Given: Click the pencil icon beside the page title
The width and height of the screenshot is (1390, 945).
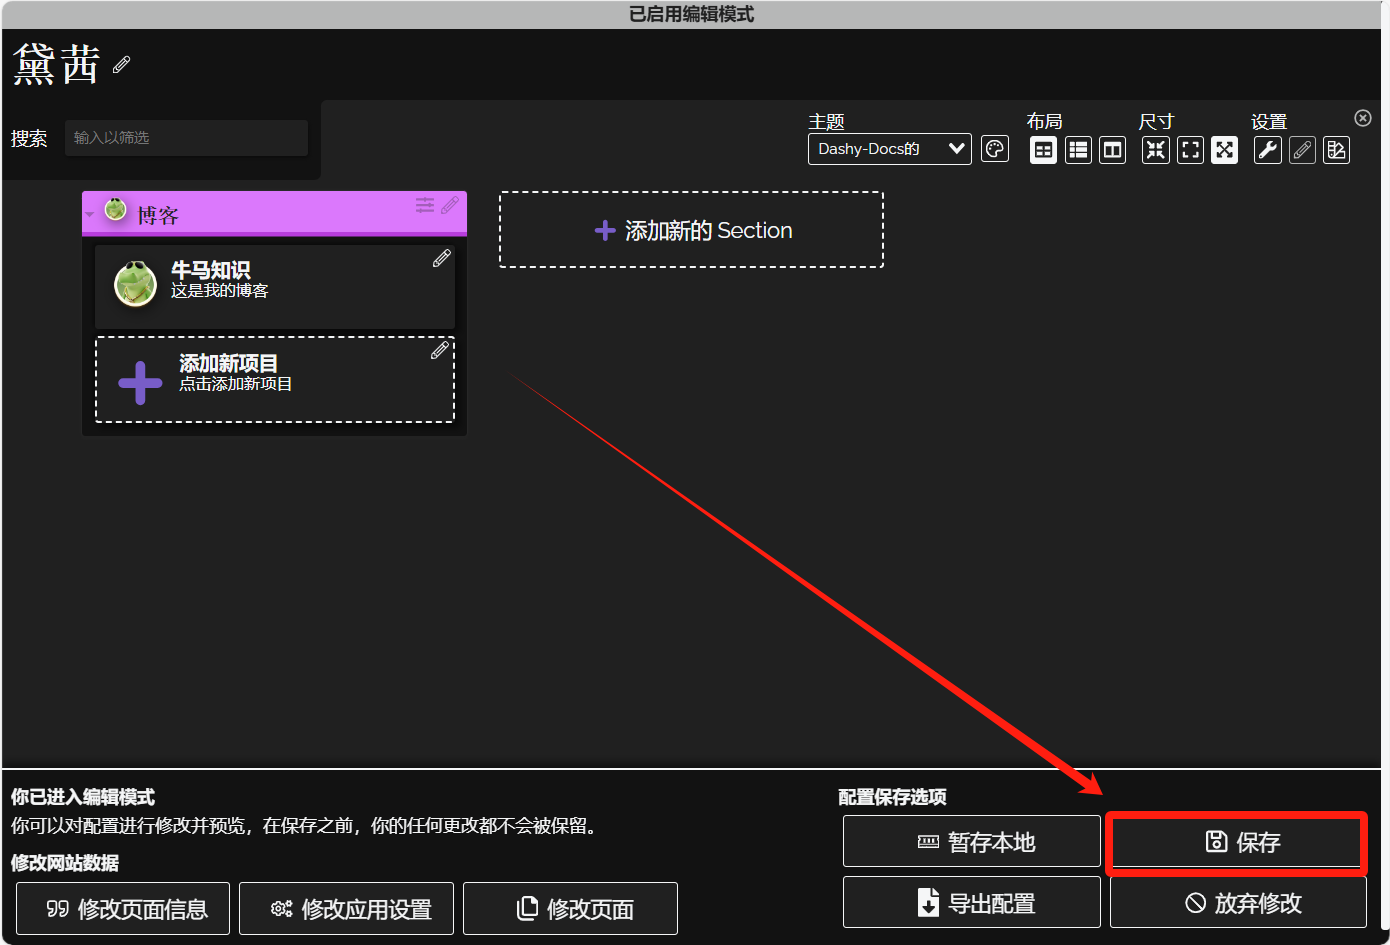Looking at the screenshot, I should (122, 65).
